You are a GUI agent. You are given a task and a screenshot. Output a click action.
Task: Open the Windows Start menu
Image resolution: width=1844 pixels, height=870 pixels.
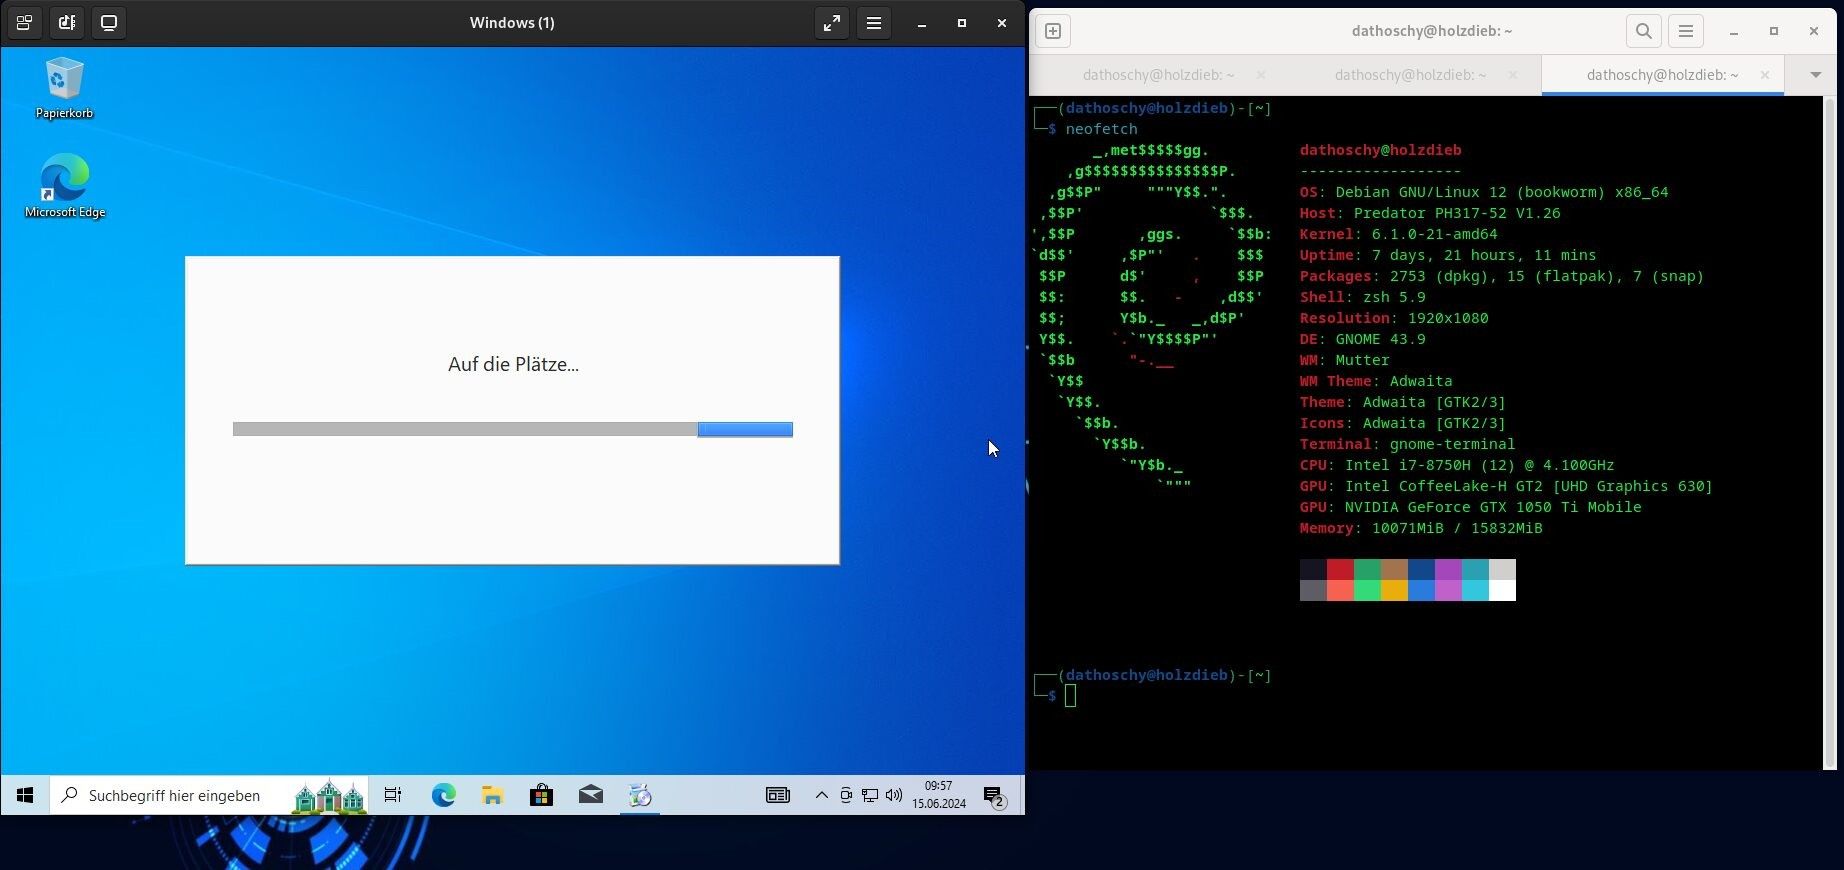[x=25, y=795]
